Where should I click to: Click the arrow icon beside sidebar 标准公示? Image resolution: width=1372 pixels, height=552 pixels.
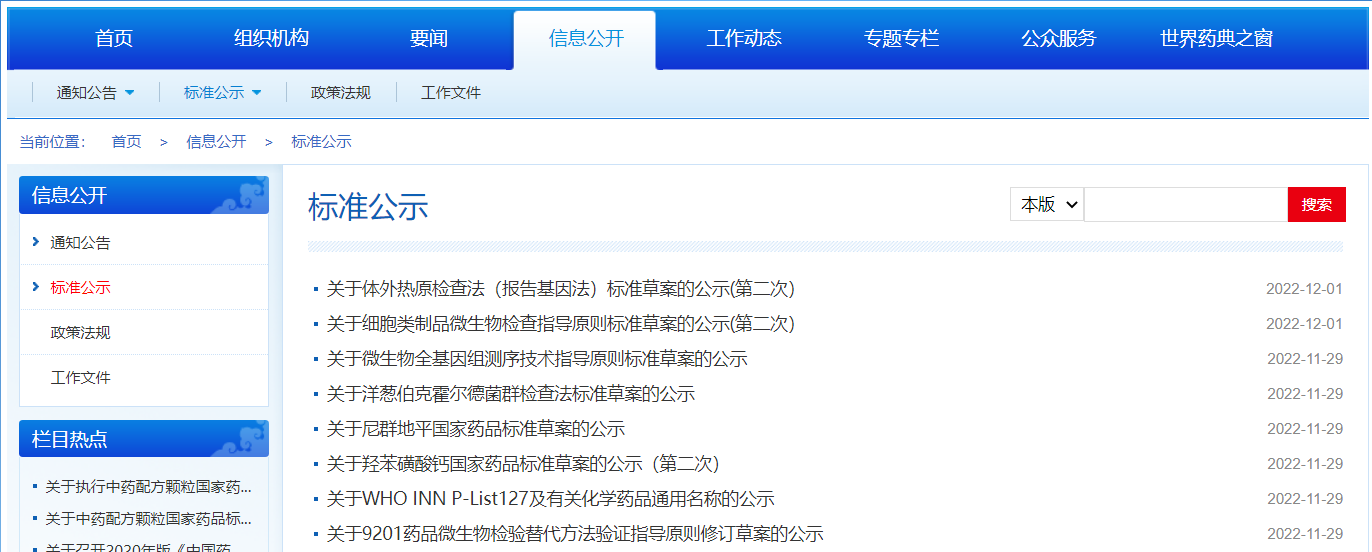(36, 287)
